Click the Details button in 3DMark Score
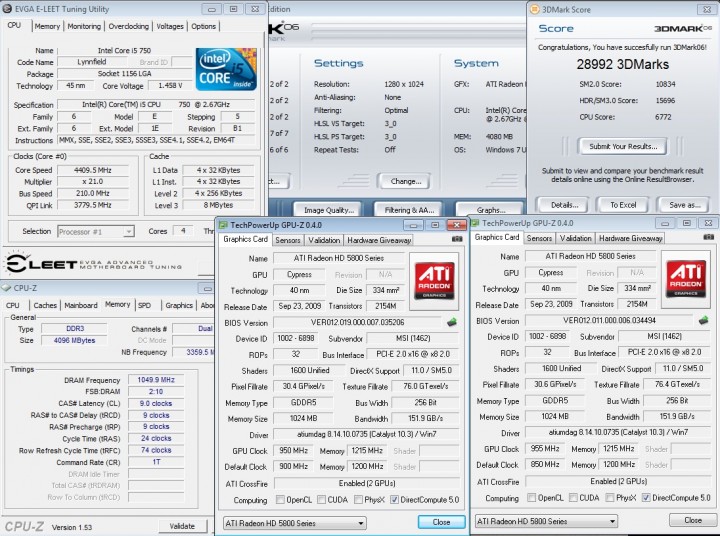This screenshot has height=536, width=720. (x=564, y=205)
